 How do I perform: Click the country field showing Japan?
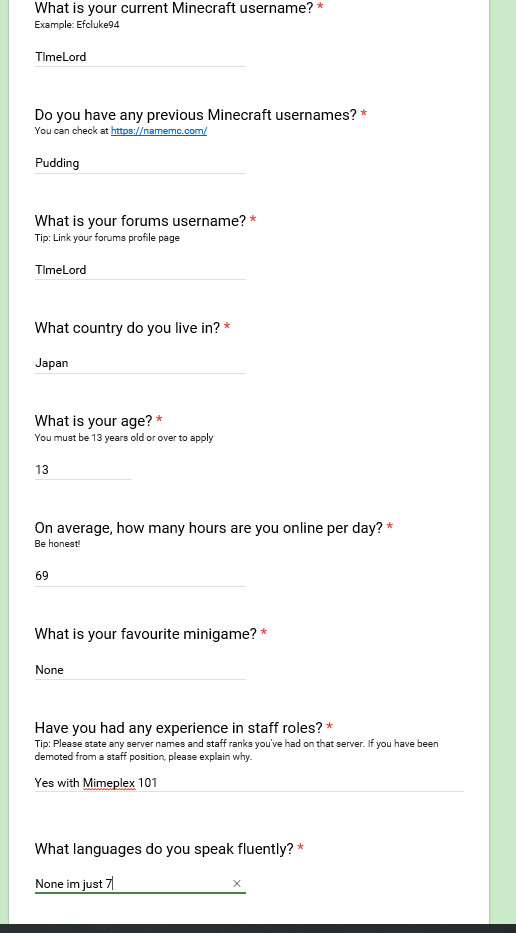[140, 363]
